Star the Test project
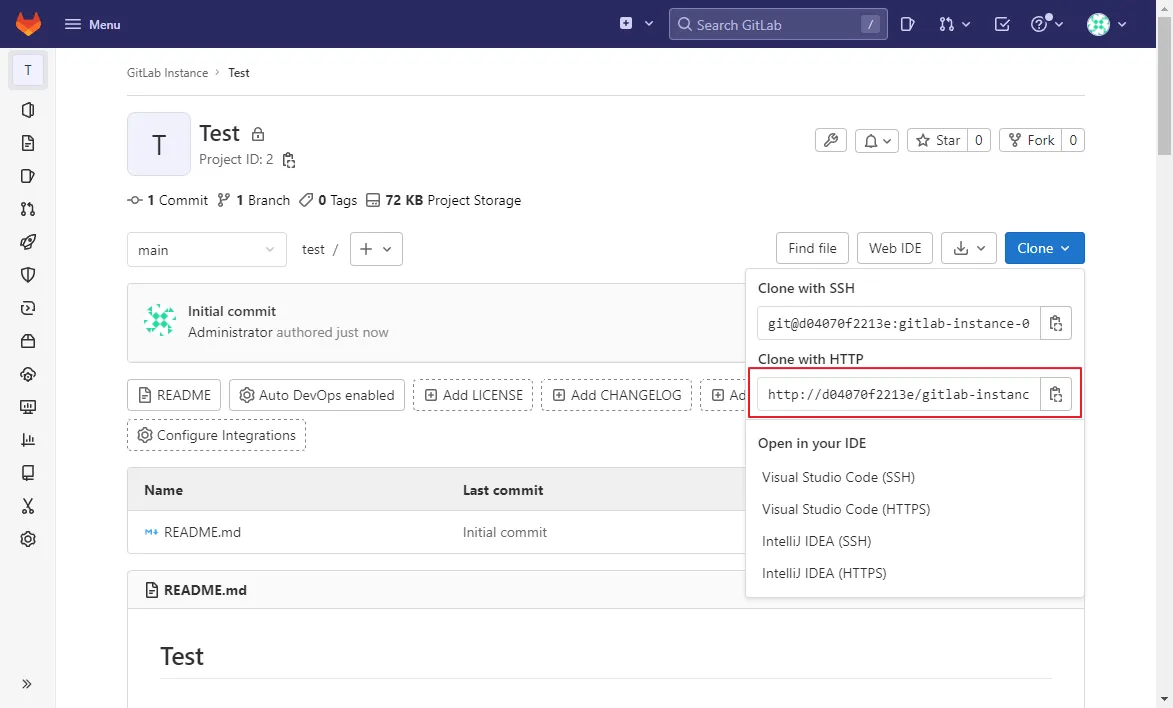1173x708 pixels. [x=937, y=141]
